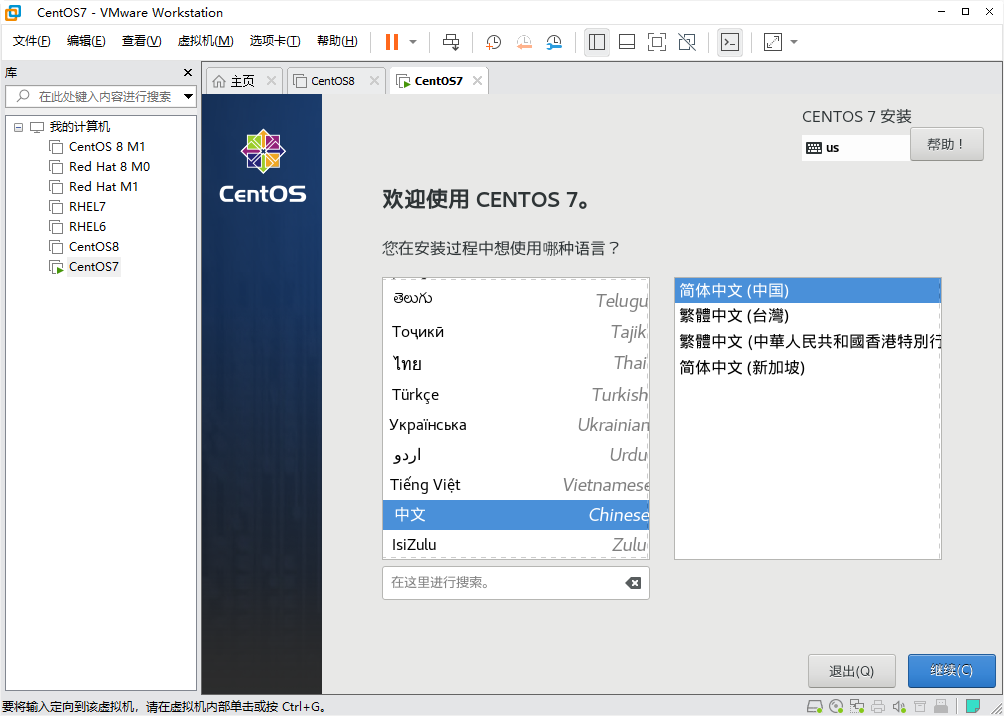The image size is (1004, 716).
Task: Open the snapshot manager
Action: pyautogui.click(x=554, y=42)
